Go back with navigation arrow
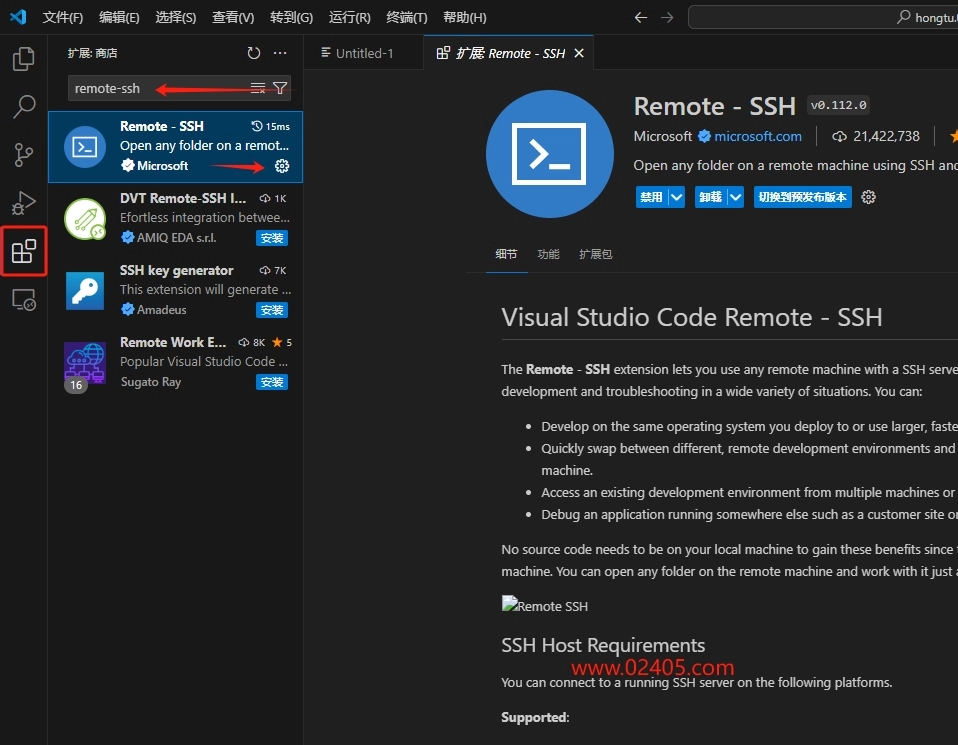The width and height of the screenshot is (958, 745). pos(640,17)
